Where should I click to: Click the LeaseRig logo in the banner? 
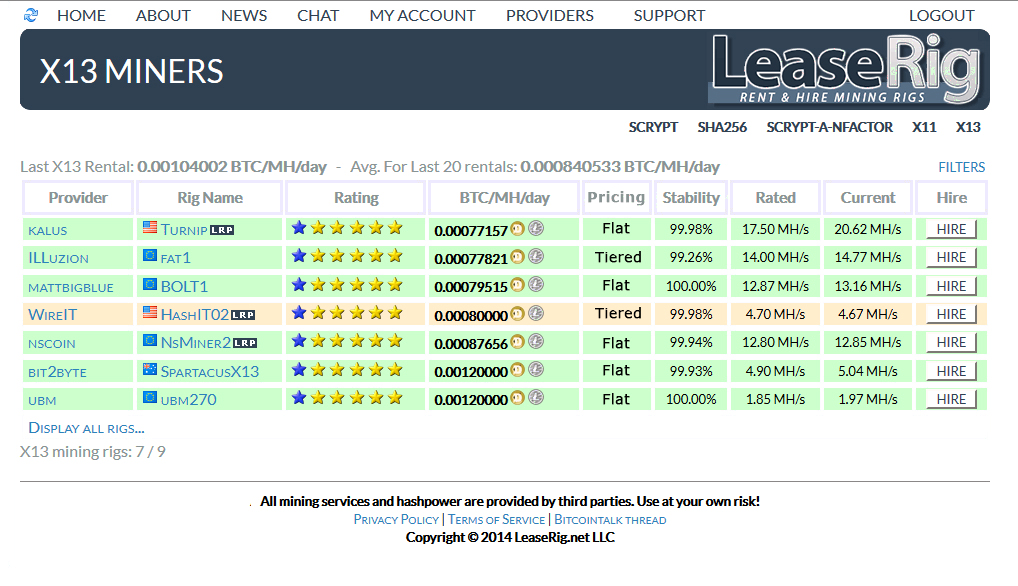point(847,69)
